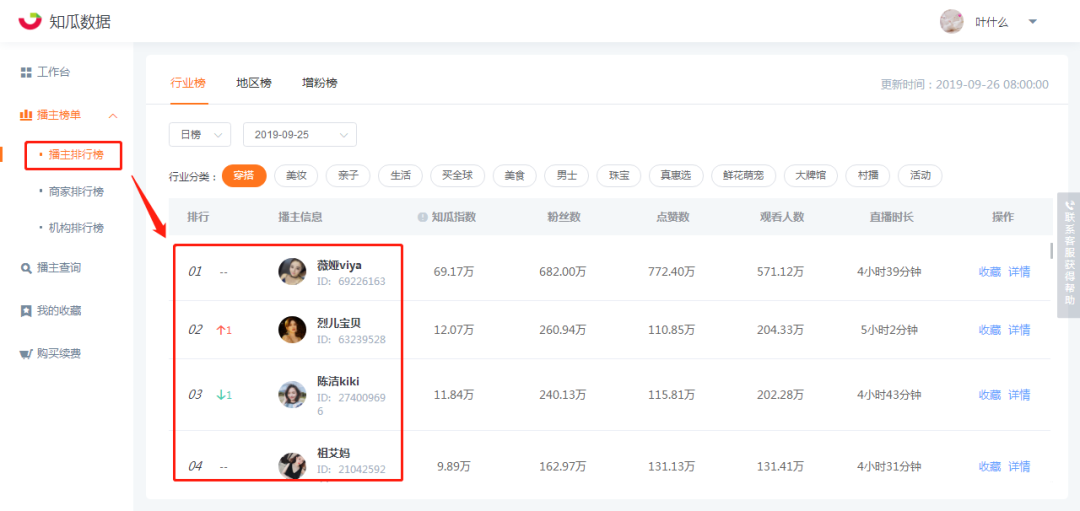Image resolution: width=1080 pixels, height=511 pixels.
Task: Click 收藏 for 烈儿宝贝
Action: click(x=990, y=330)
